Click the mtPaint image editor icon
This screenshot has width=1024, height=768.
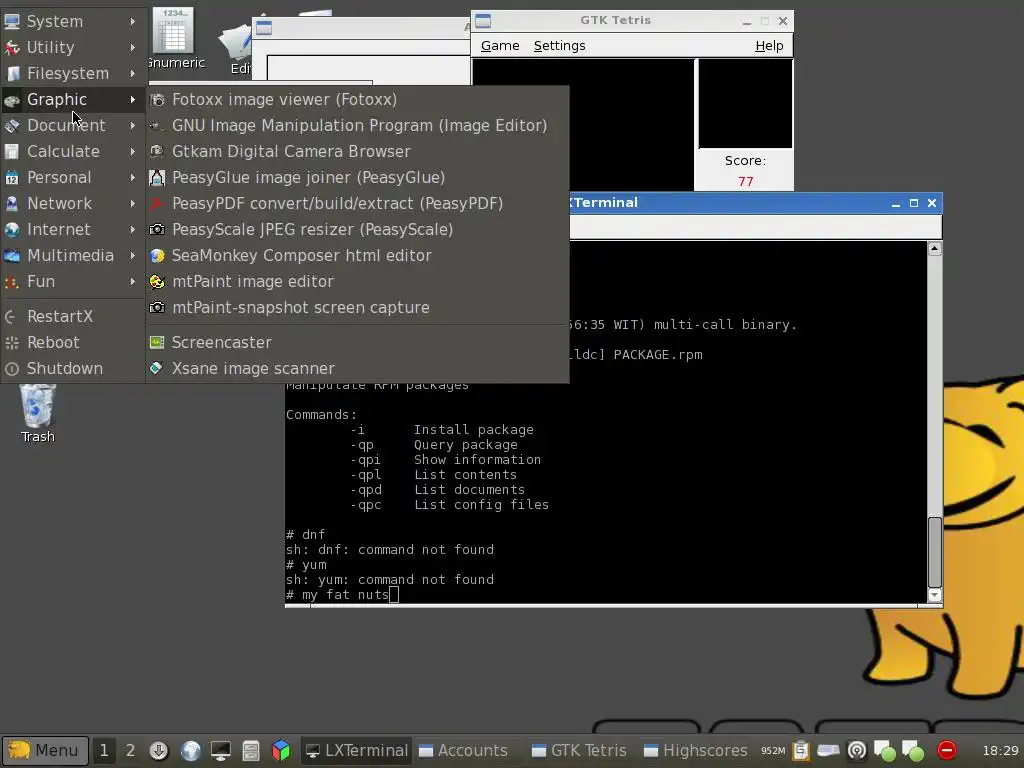pyautogui.click(x=157, y=281)
